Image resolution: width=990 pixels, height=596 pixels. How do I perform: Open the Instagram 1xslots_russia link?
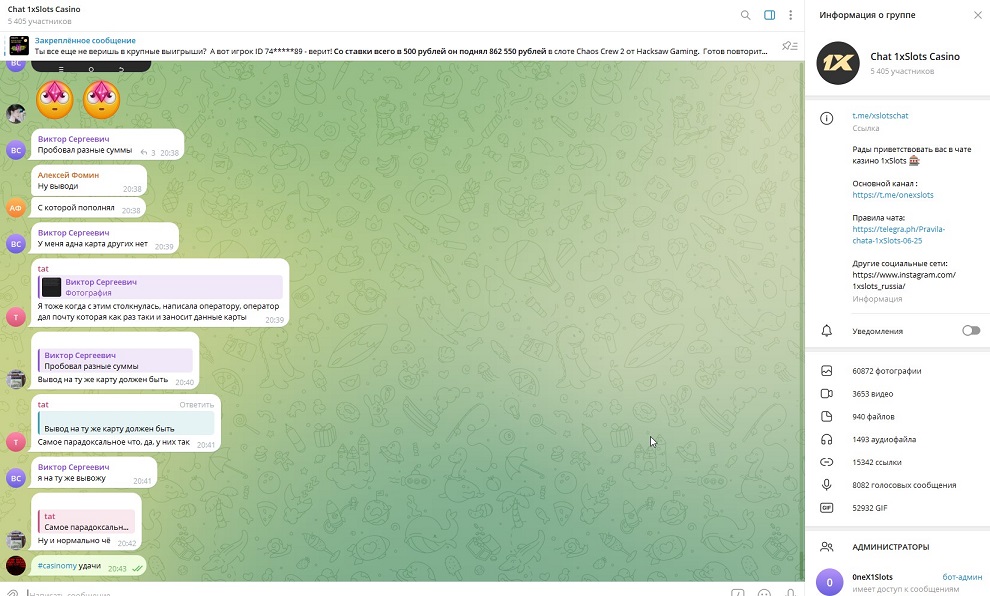coord(904,280)
